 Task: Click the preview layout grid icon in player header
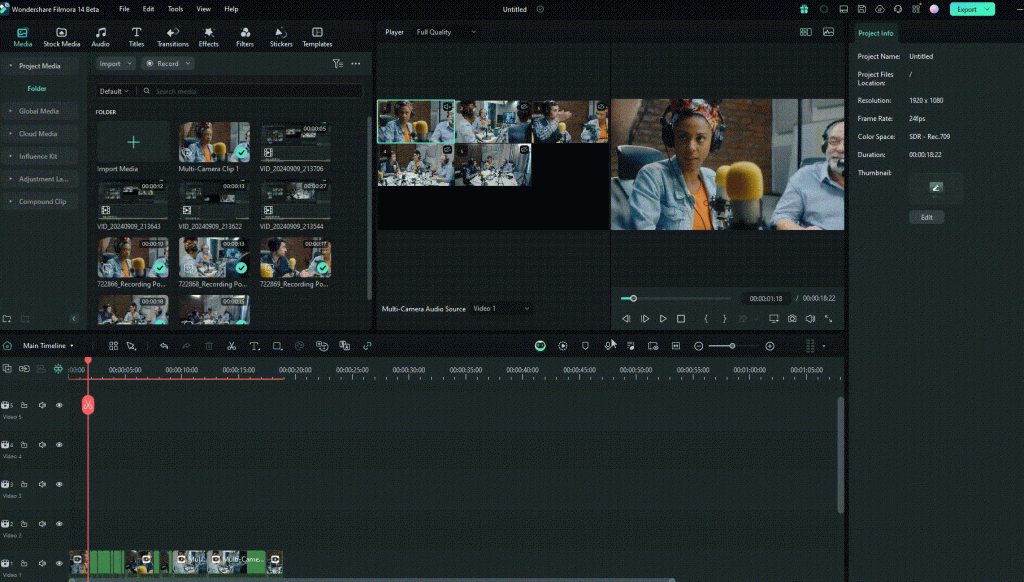tap(806, 32)
